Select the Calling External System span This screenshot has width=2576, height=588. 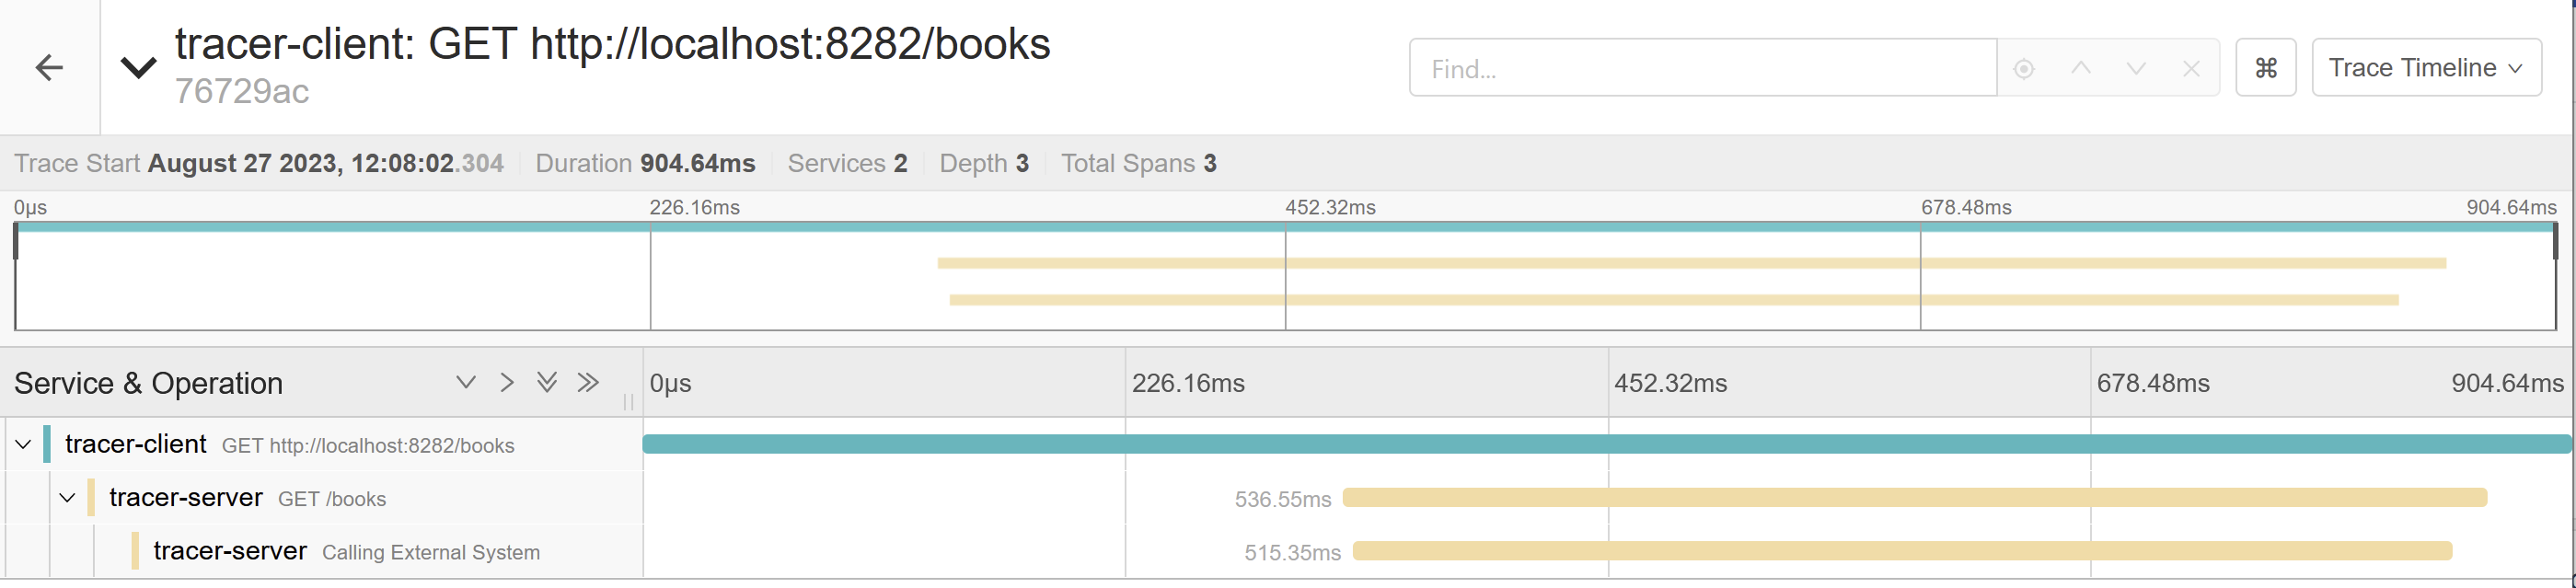click(x=430, y=552)
